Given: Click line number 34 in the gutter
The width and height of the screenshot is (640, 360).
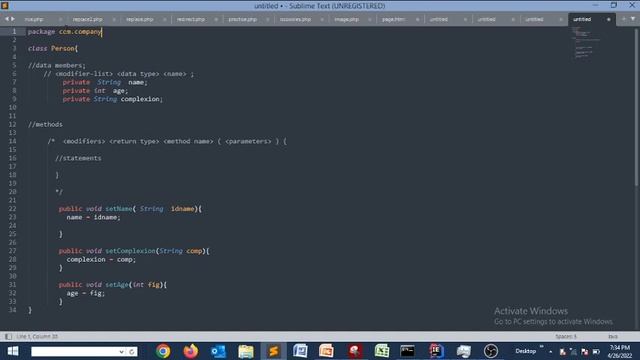Looking at the screenshot, I should [13, 310].
